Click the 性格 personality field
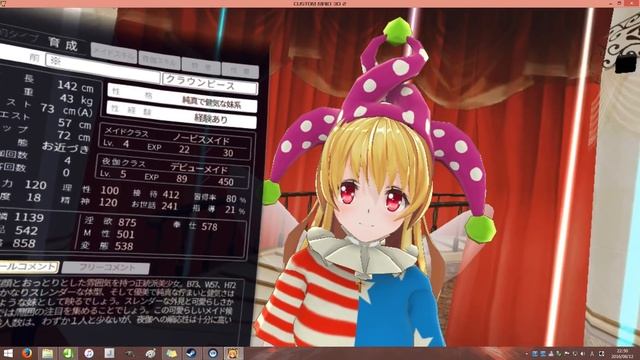This screenshot has width=640, height=360. tap(182, 98)
